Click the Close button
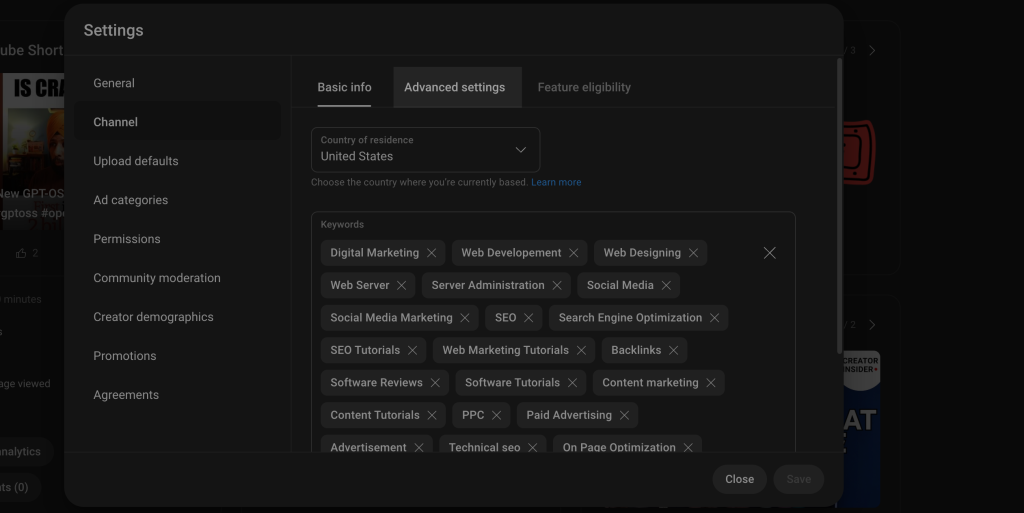This screenshot has width=1024, height=513. 739,479
